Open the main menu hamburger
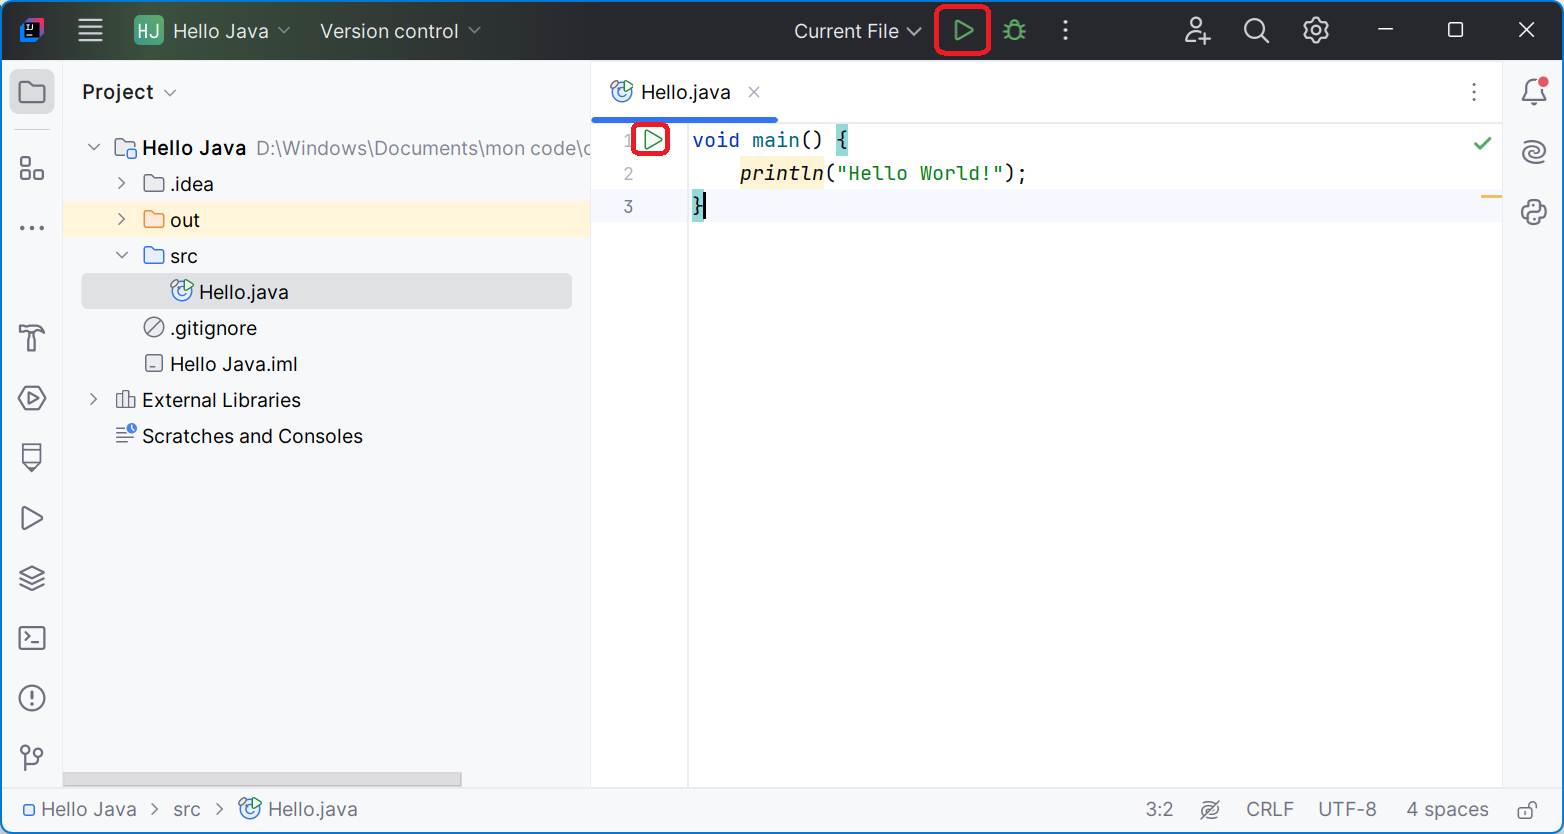The height and width of the screenshot is (834, 1564). pos(90,31)
